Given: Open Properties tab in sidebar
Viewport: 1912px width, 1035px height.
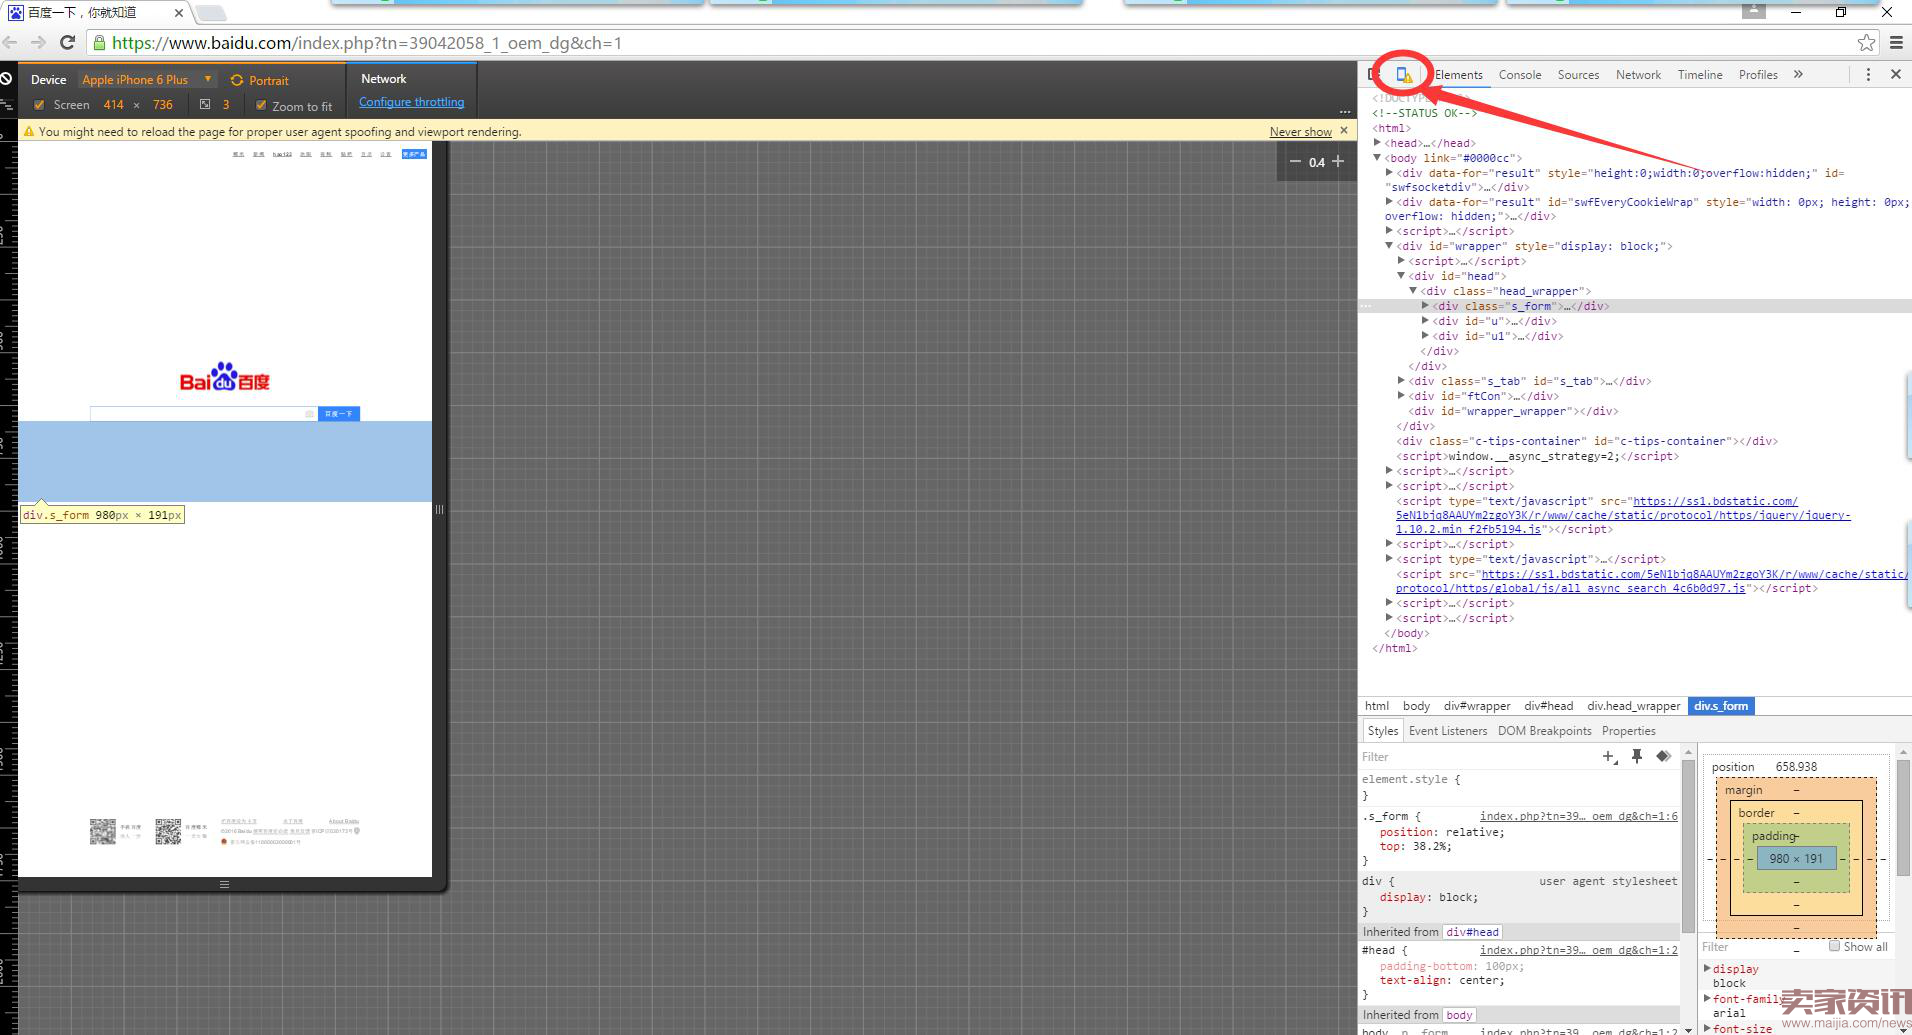Looking at the screenshot, I should click(1628, 731).
